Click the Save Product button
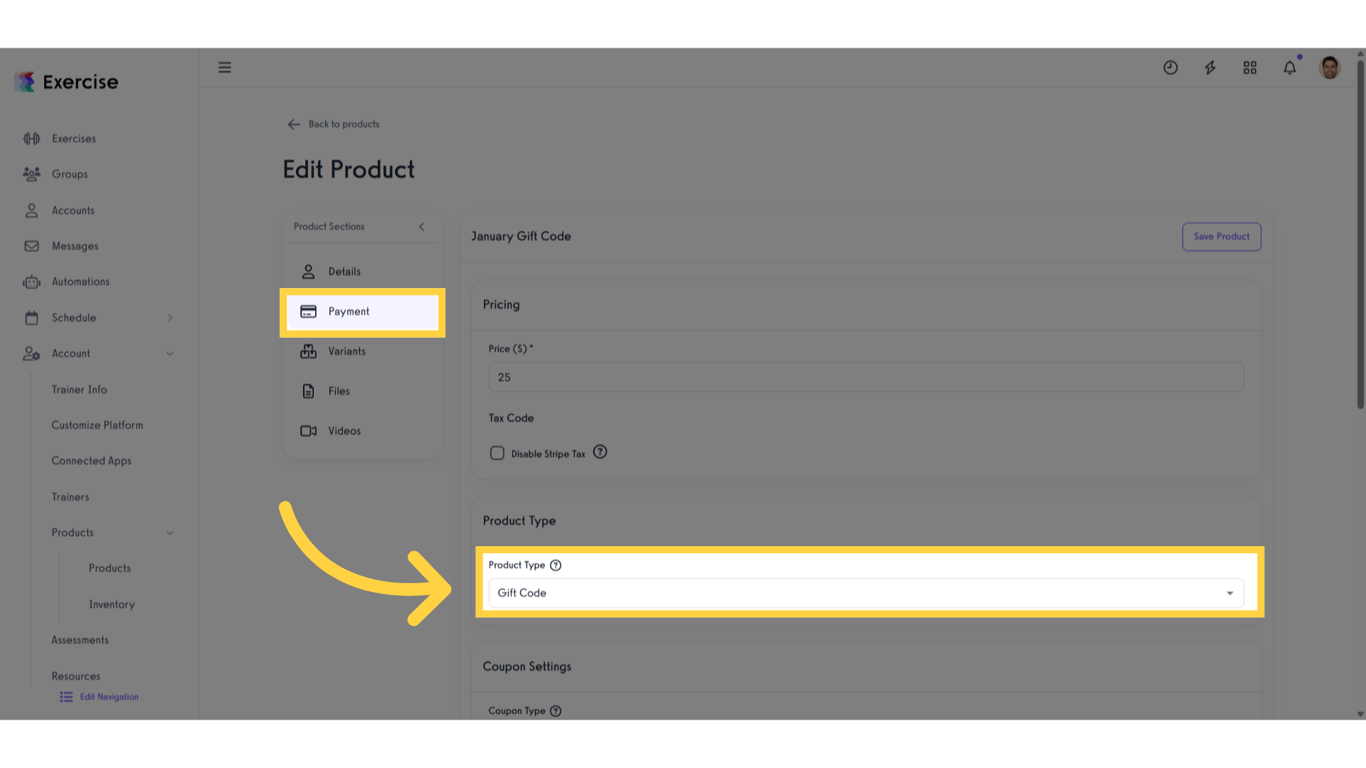 (1221, 236)
